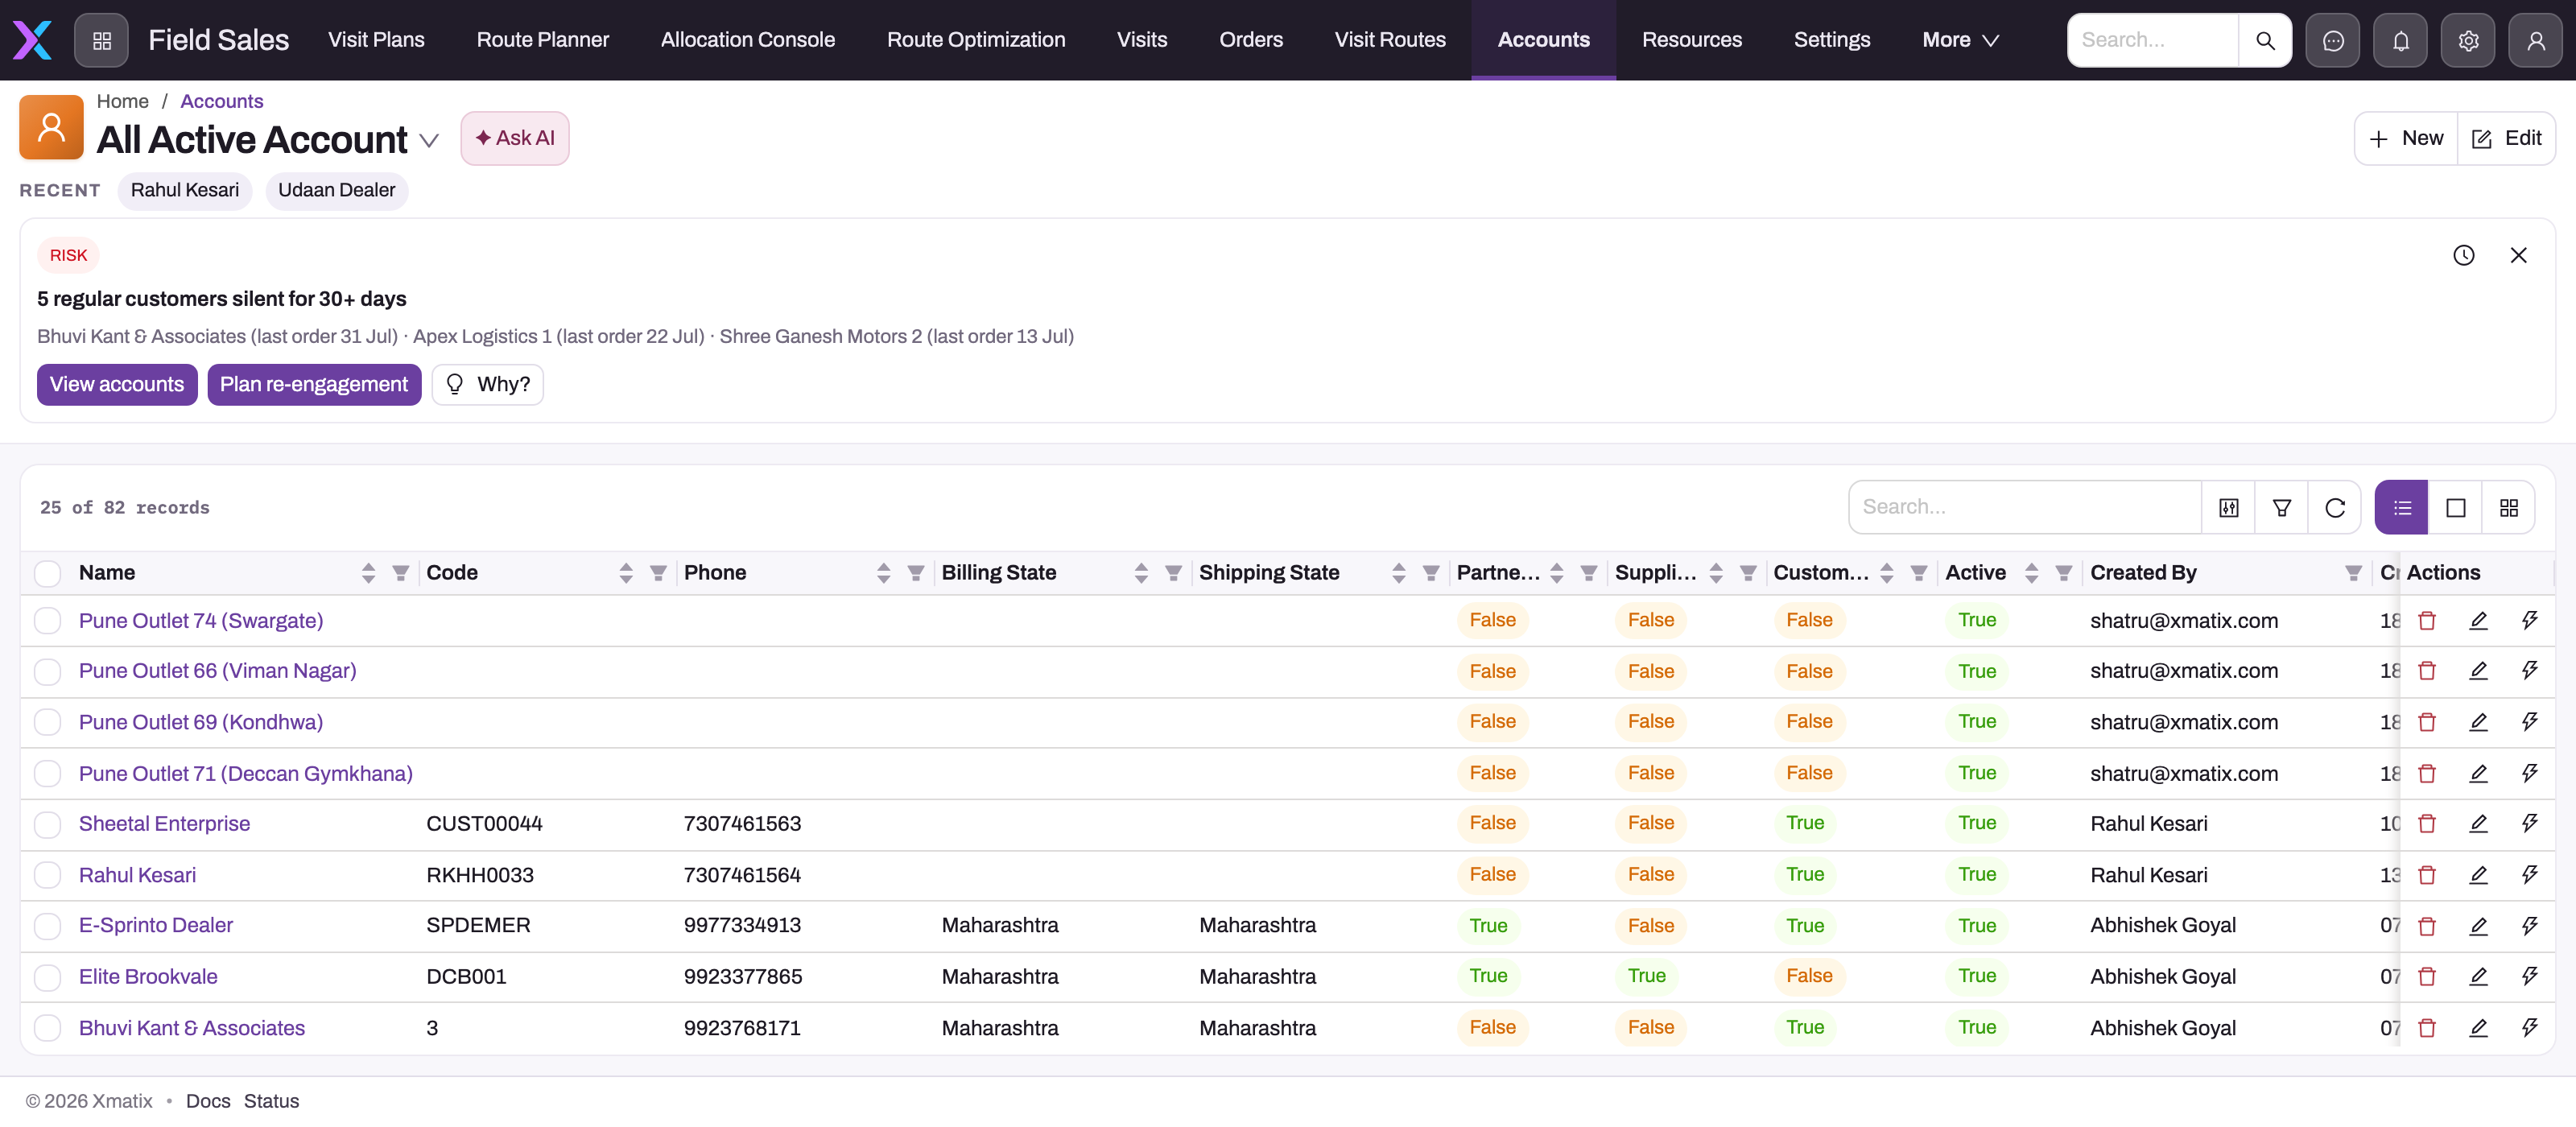Open the chat messages icon
The height and width of the screenshot is (1127, 2576).
coord(2333,40)
